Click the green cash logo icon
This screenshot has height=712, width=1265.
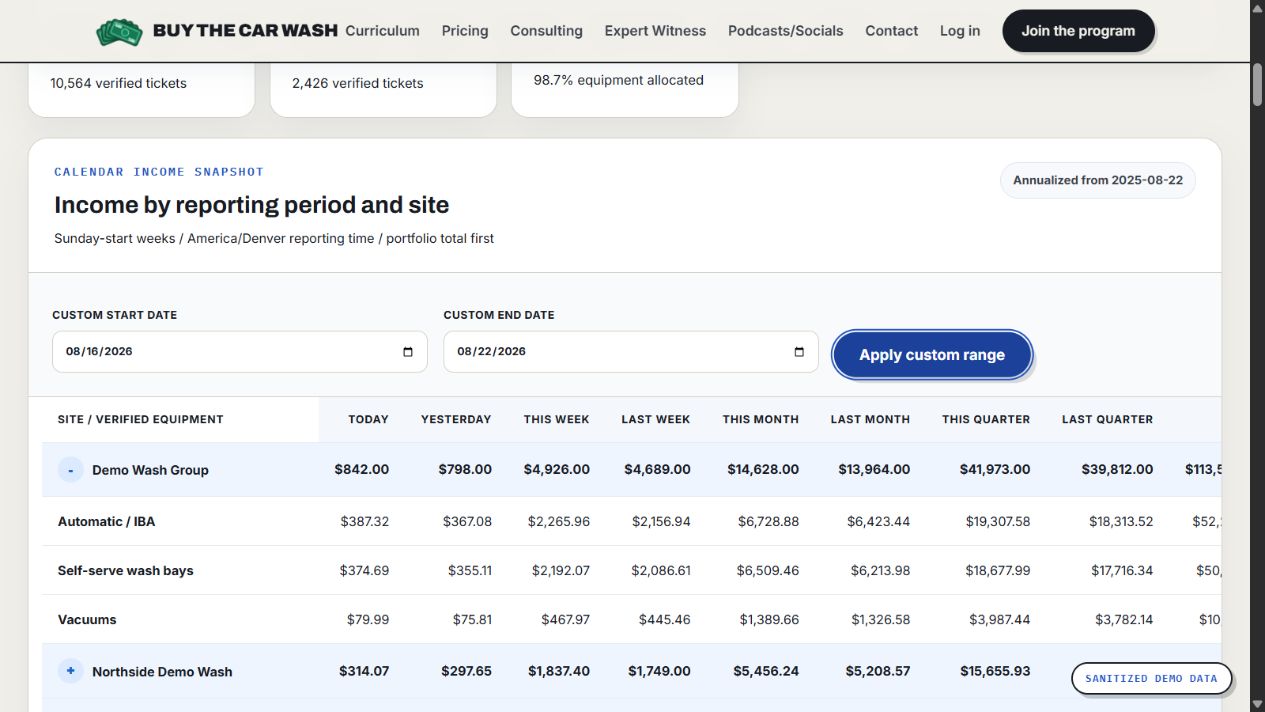coord(120,31)
